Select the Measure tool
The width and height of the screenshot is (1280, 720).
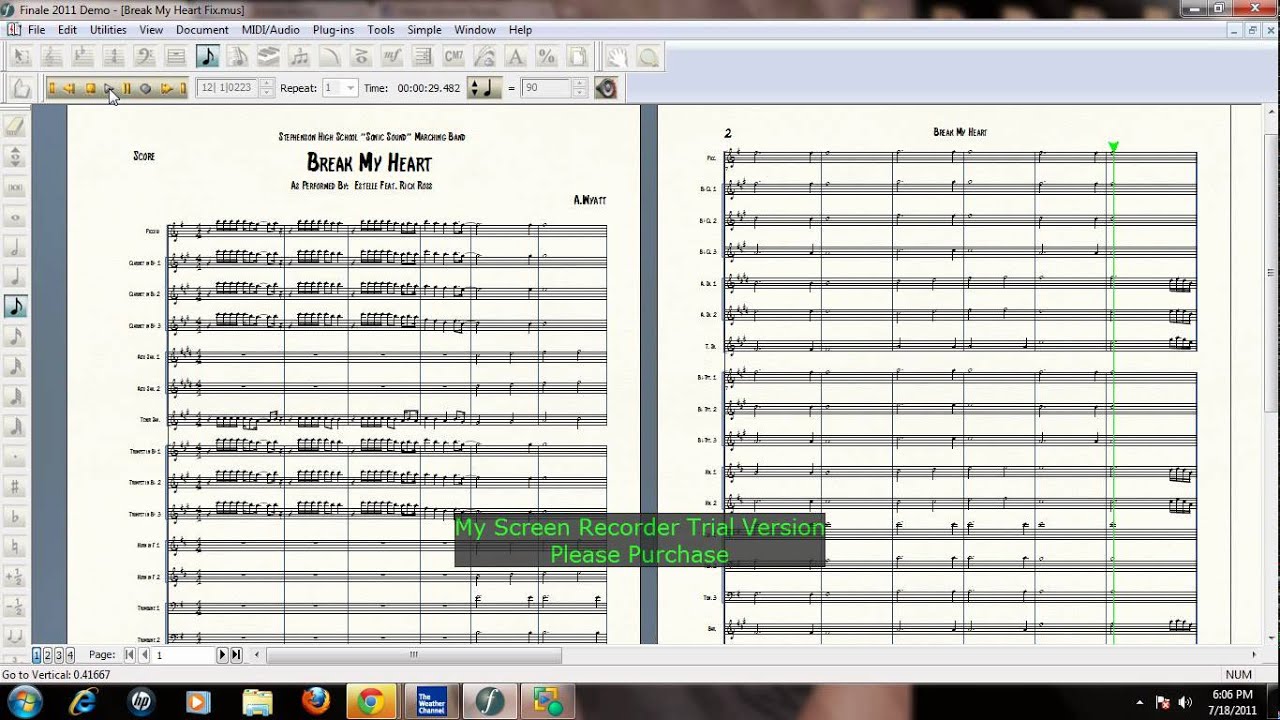[x=175, y=56]
